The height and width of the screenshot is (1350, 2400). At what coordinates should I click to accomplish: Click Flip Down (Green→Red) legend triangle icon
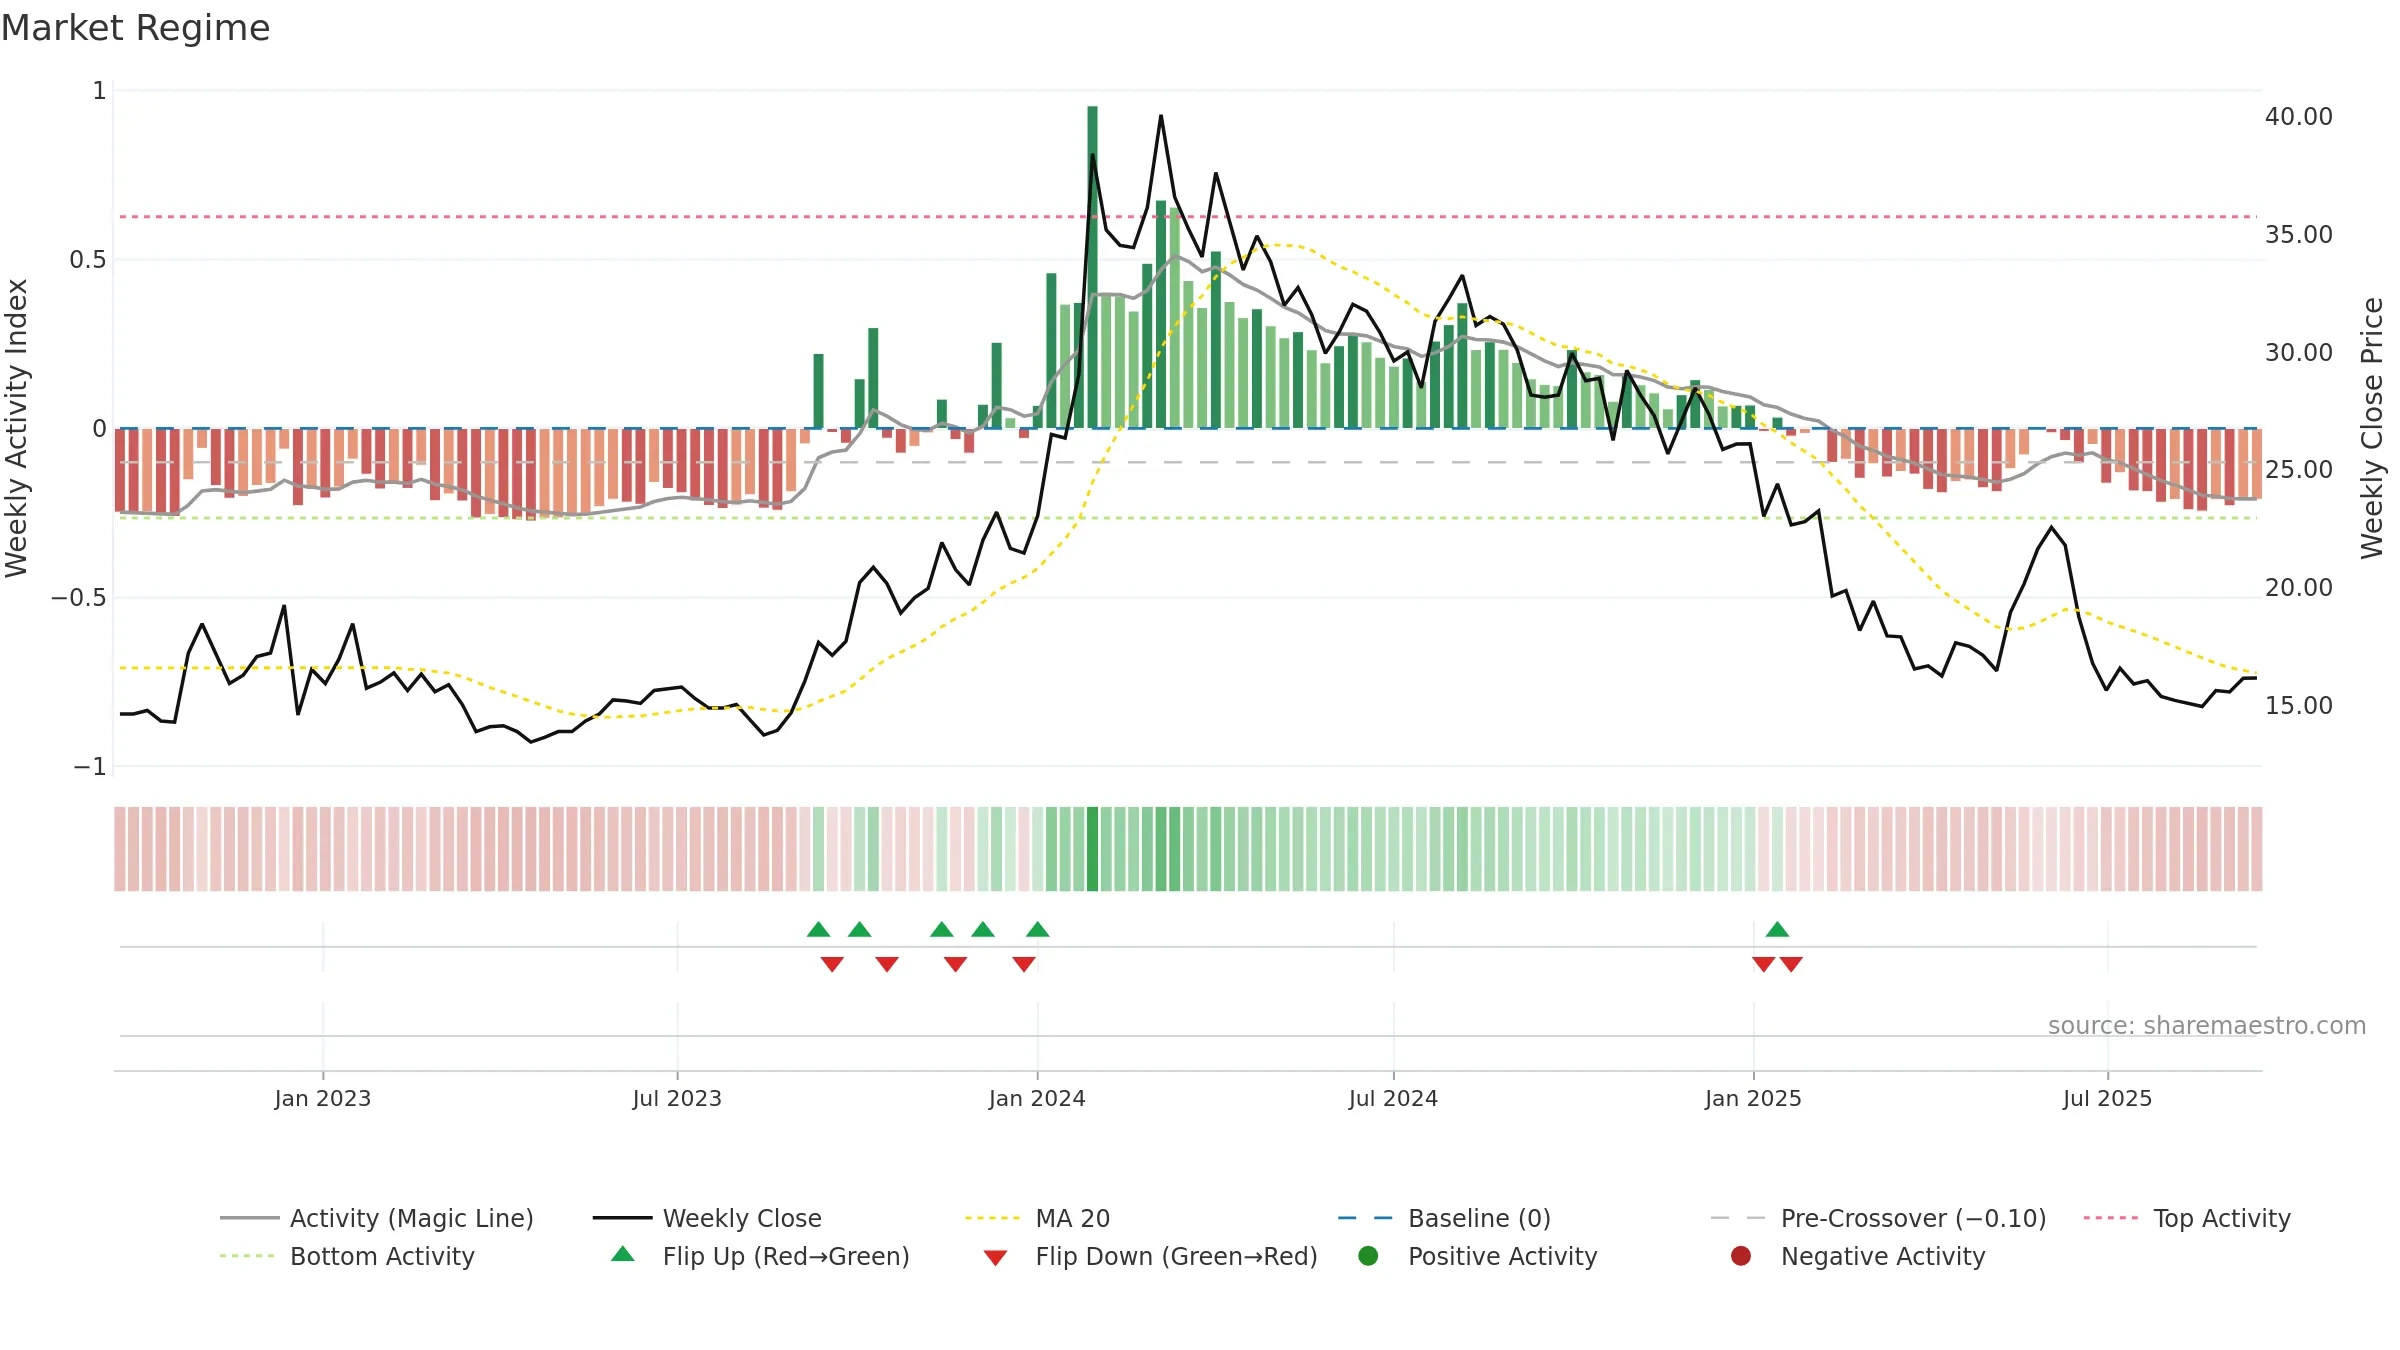pos(995,1257)
